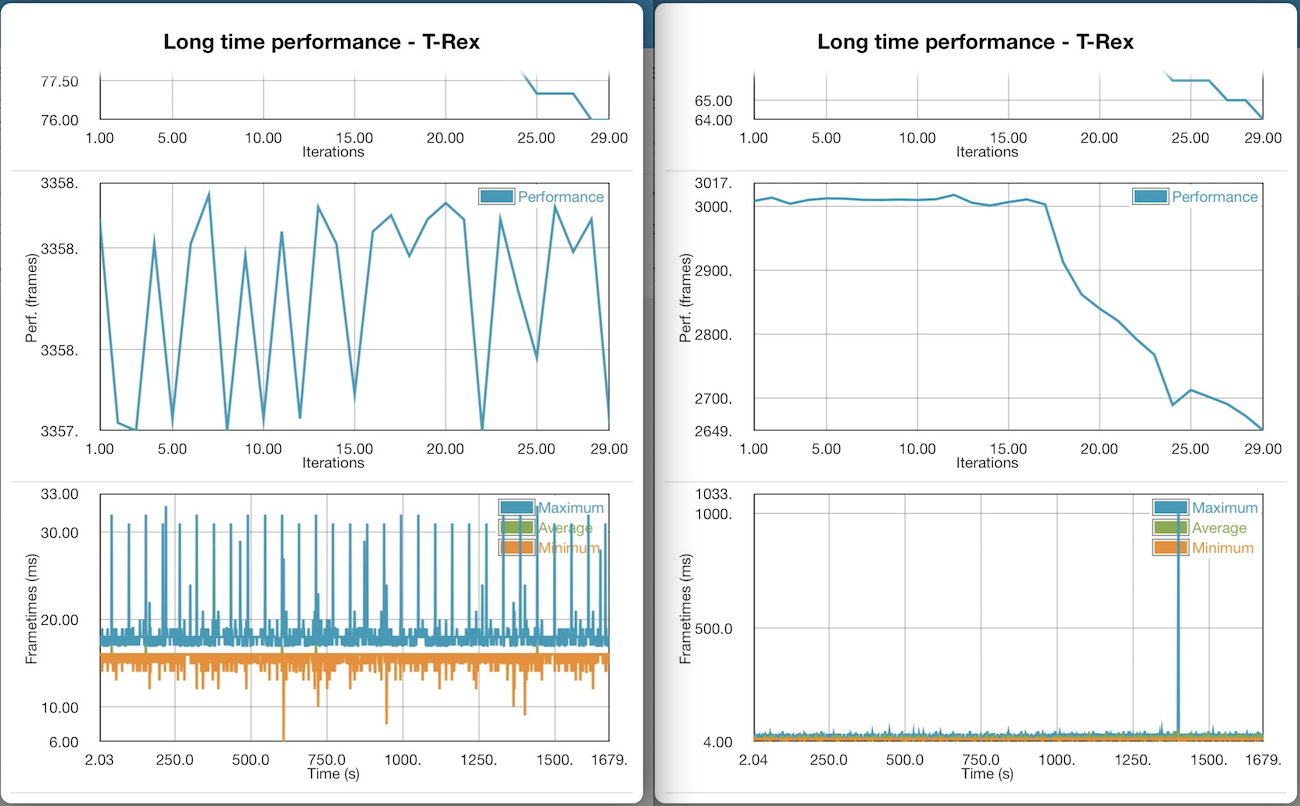Viewport: 1300px width, 806px height.
Task: Click the 1033. frametimes tick label
Action: 715,494
